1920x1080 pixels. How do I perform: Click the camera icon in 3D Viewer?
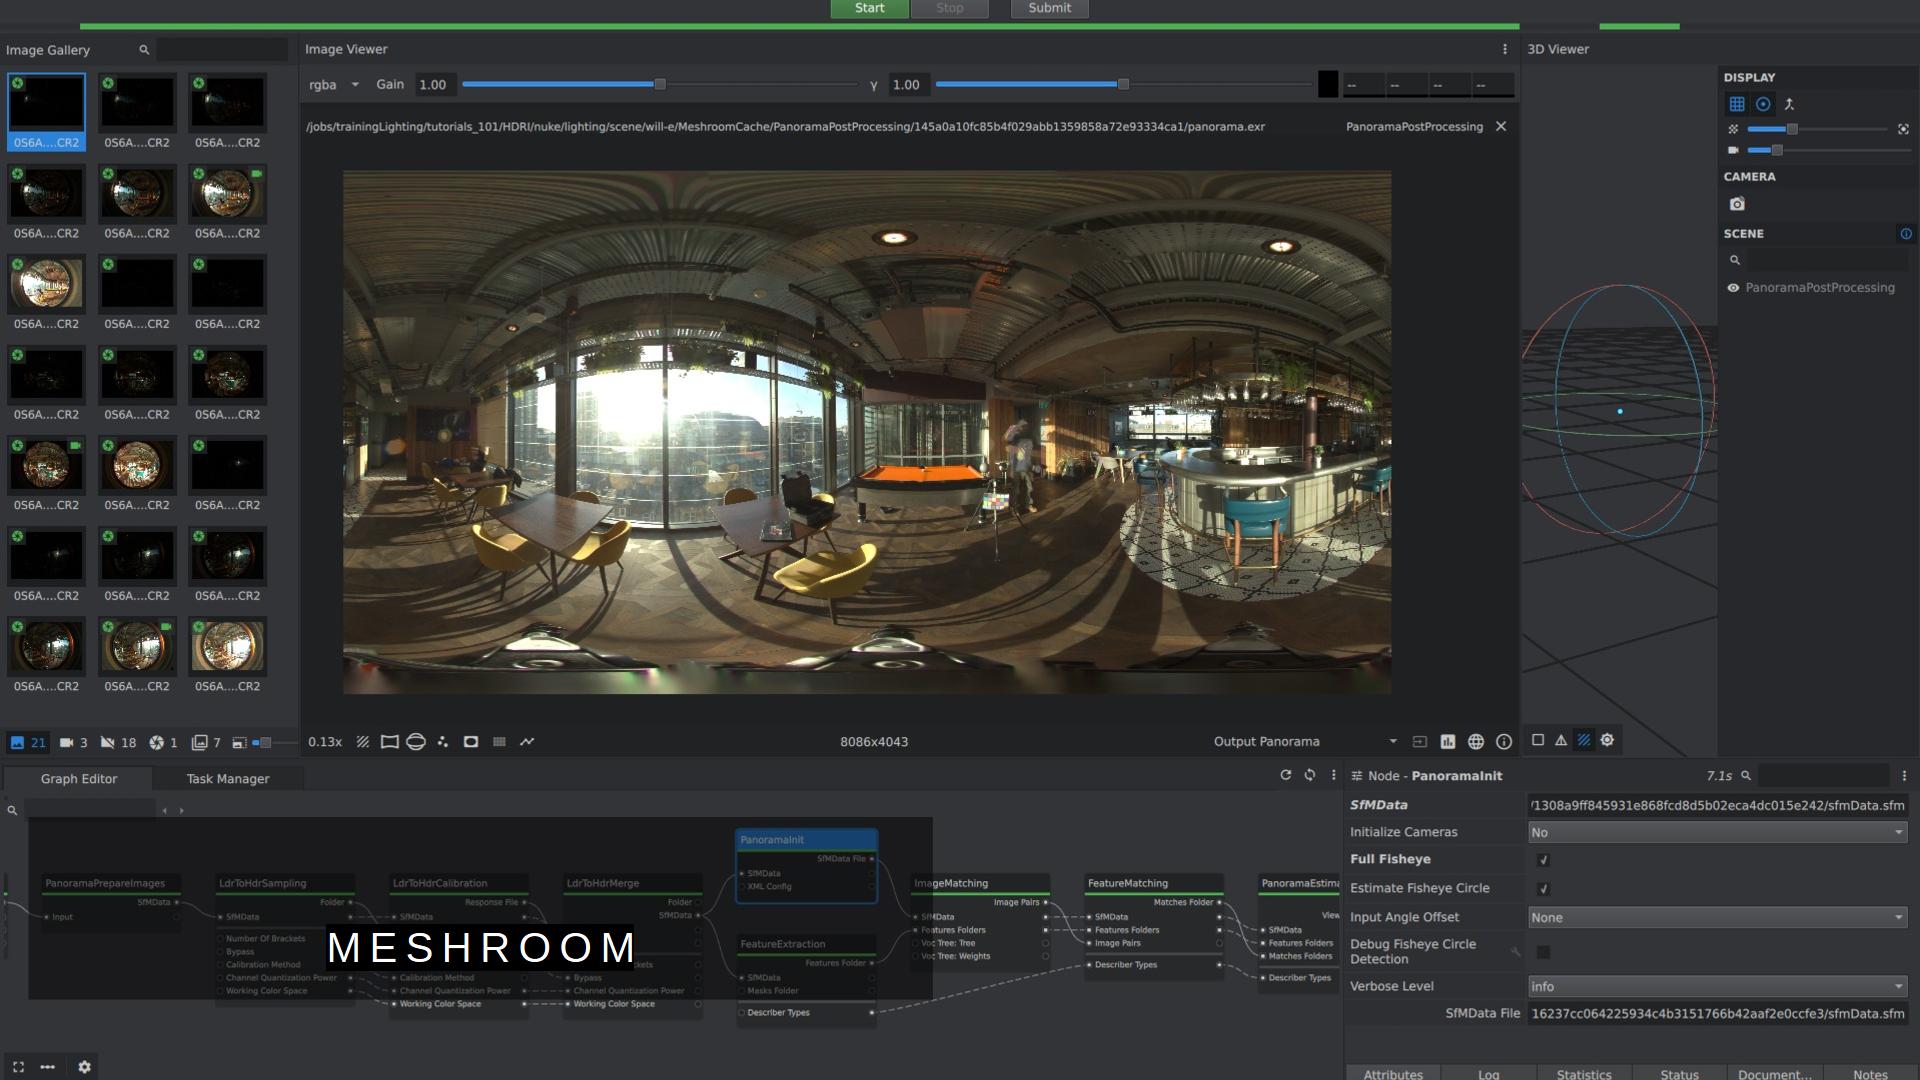[1737, 204]
